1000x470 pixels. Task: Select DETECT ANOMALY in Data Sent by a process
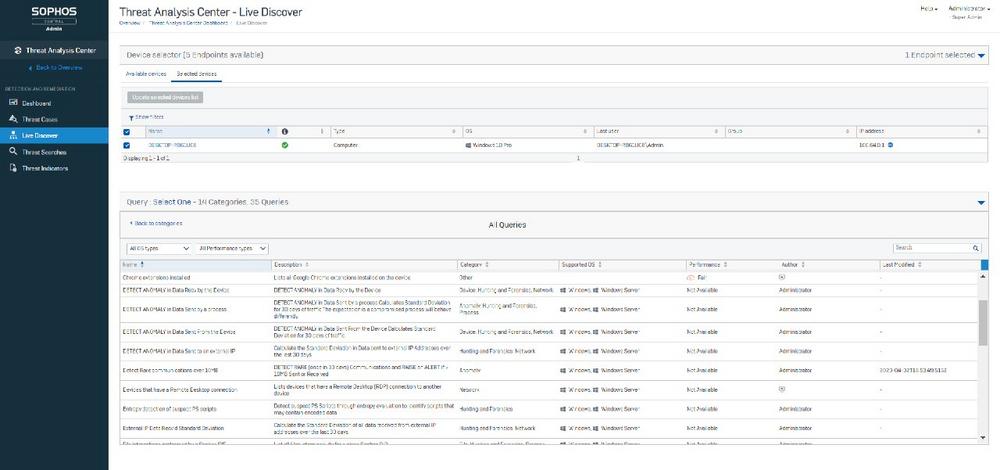click(174, 309)
